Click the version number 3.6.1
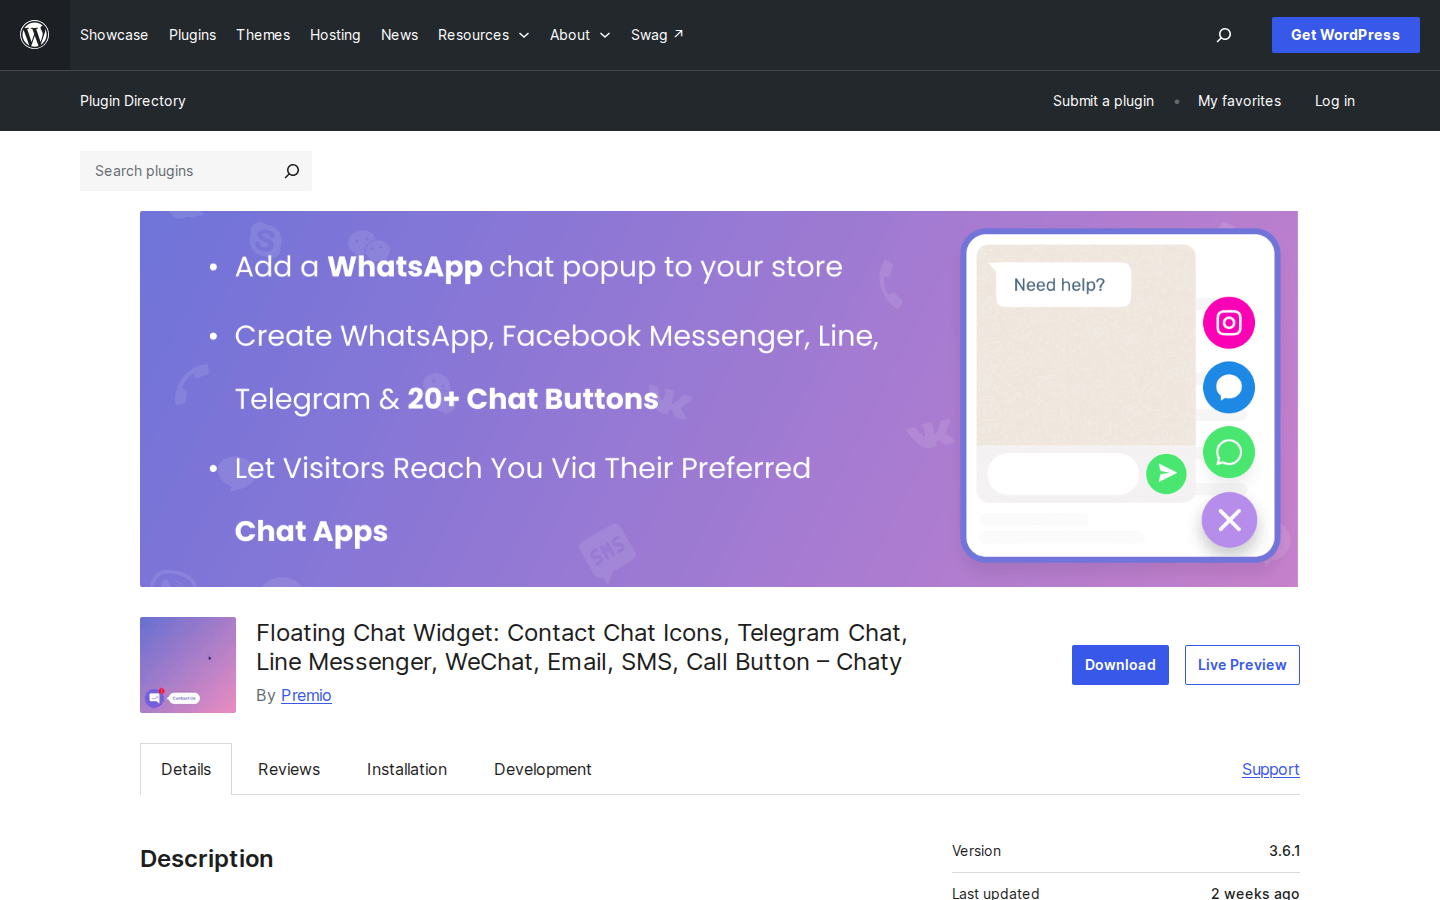The width and height of the screenshot is (1440, 900). (1285, 851)
